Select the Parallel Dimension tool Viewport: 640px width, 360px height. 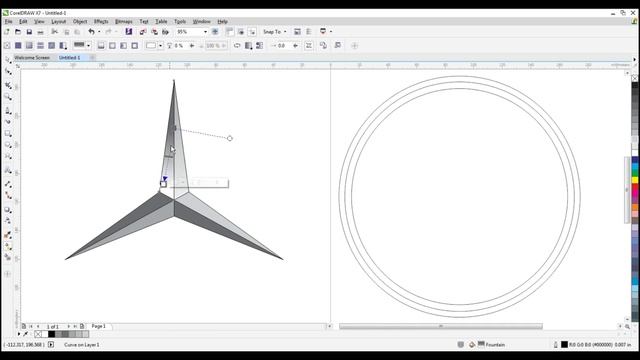[x=8, y=184]
